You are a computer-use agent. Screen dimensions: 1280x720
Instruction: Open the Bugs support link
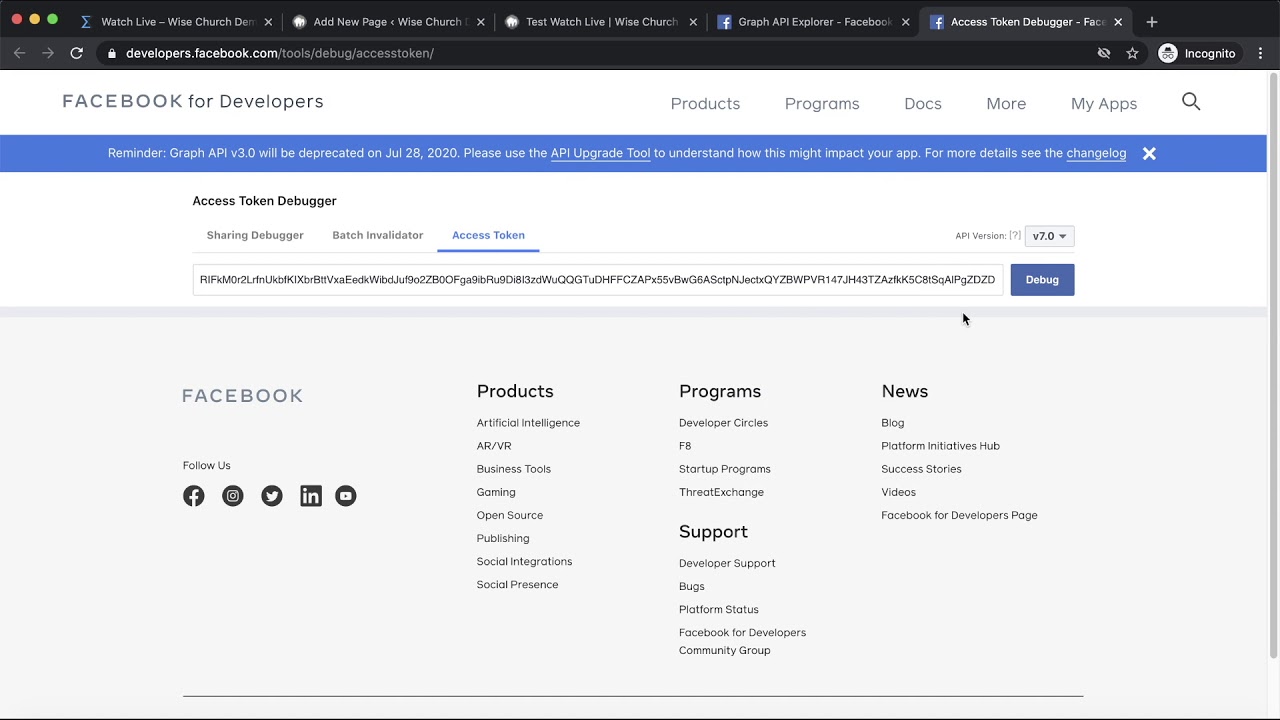point(691,586)
